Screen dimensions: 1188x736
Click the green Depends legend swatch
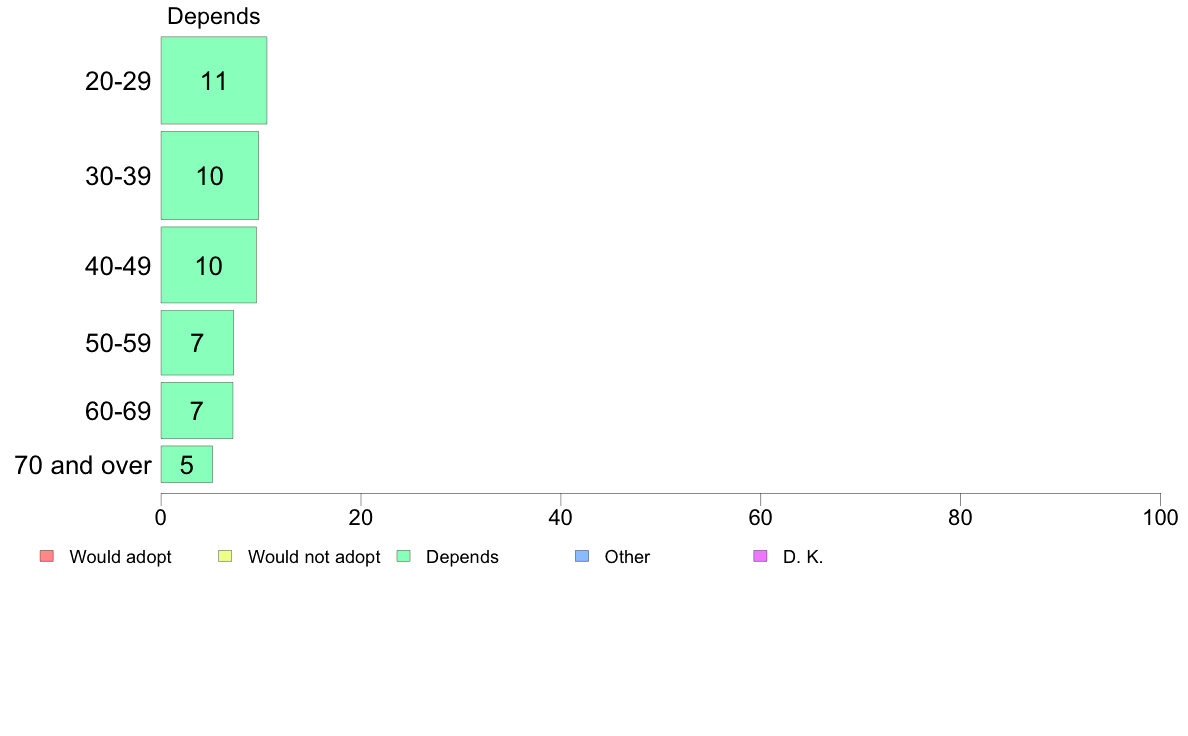pyautogui.click(x=404, y=556)
